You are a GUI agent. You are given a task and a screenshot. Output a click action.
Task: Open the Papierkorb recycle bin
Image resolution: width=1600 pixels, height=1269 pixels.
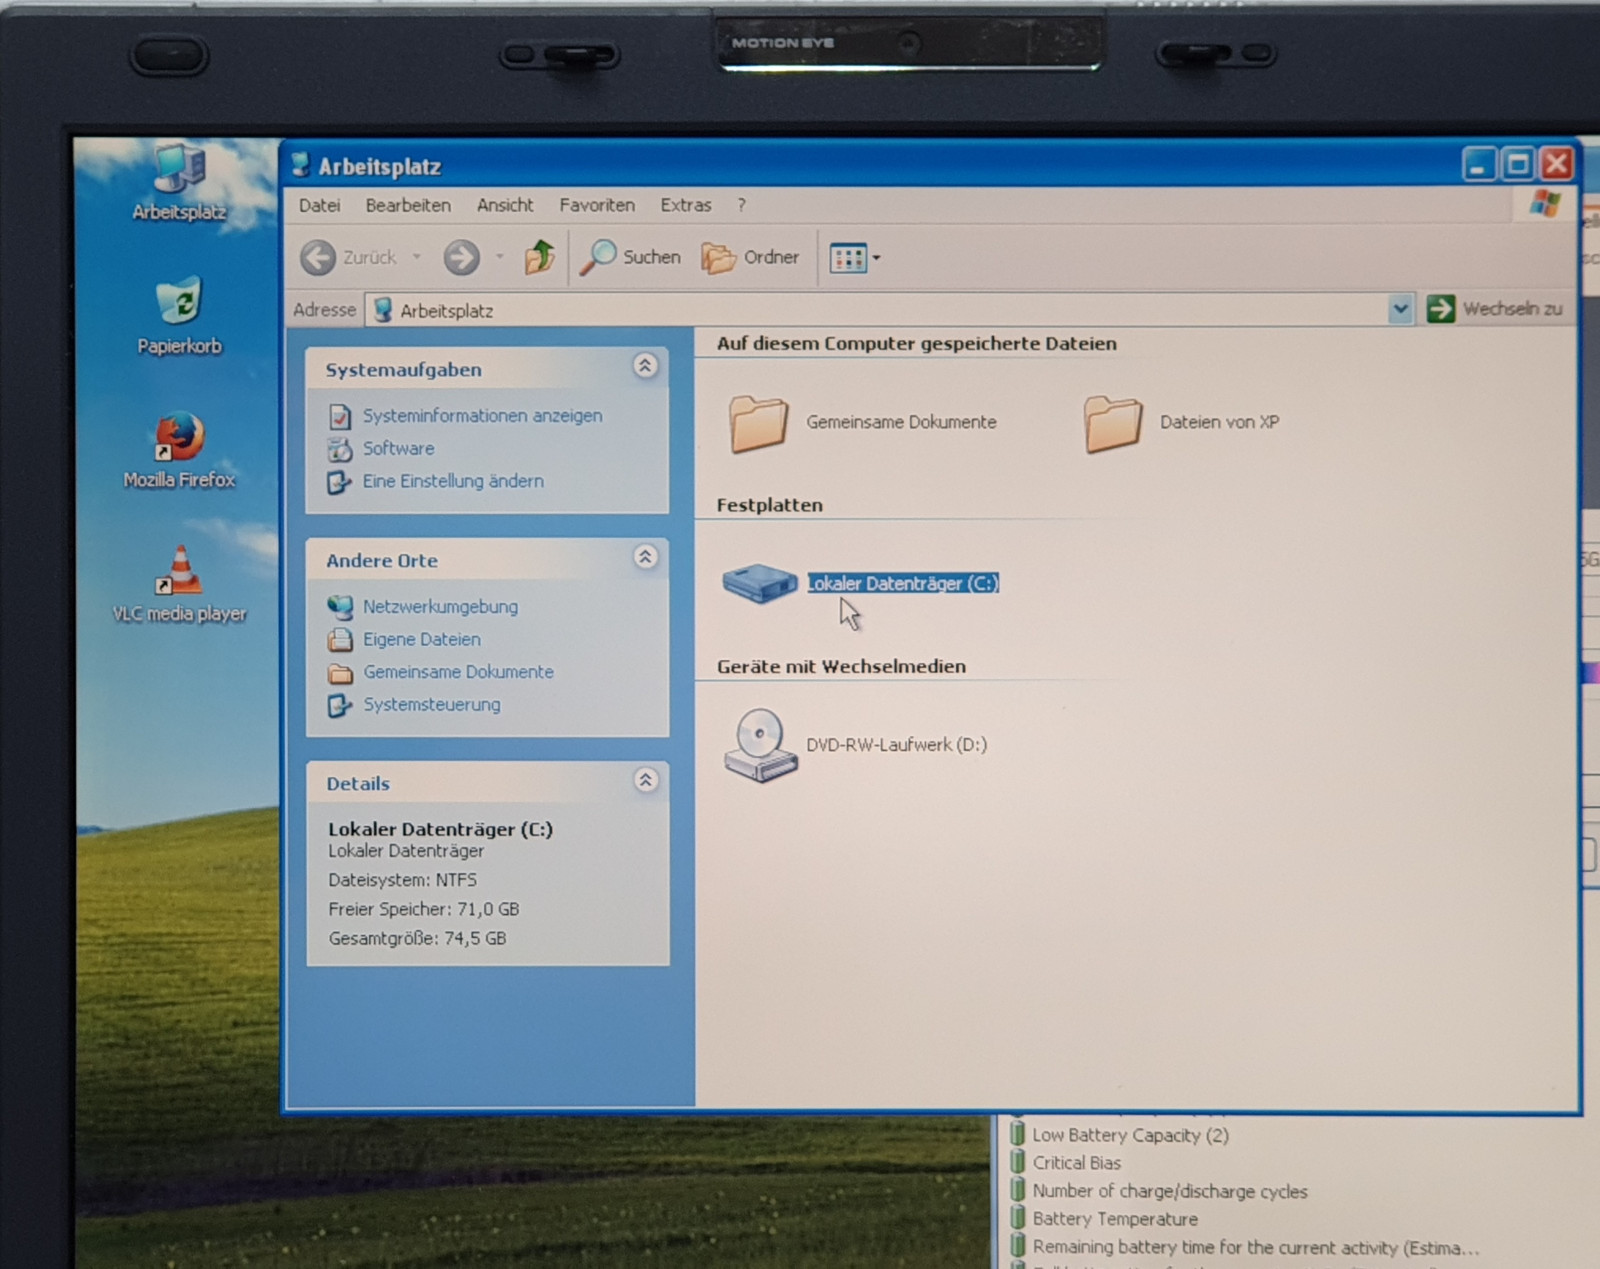[x=179, y=302]
